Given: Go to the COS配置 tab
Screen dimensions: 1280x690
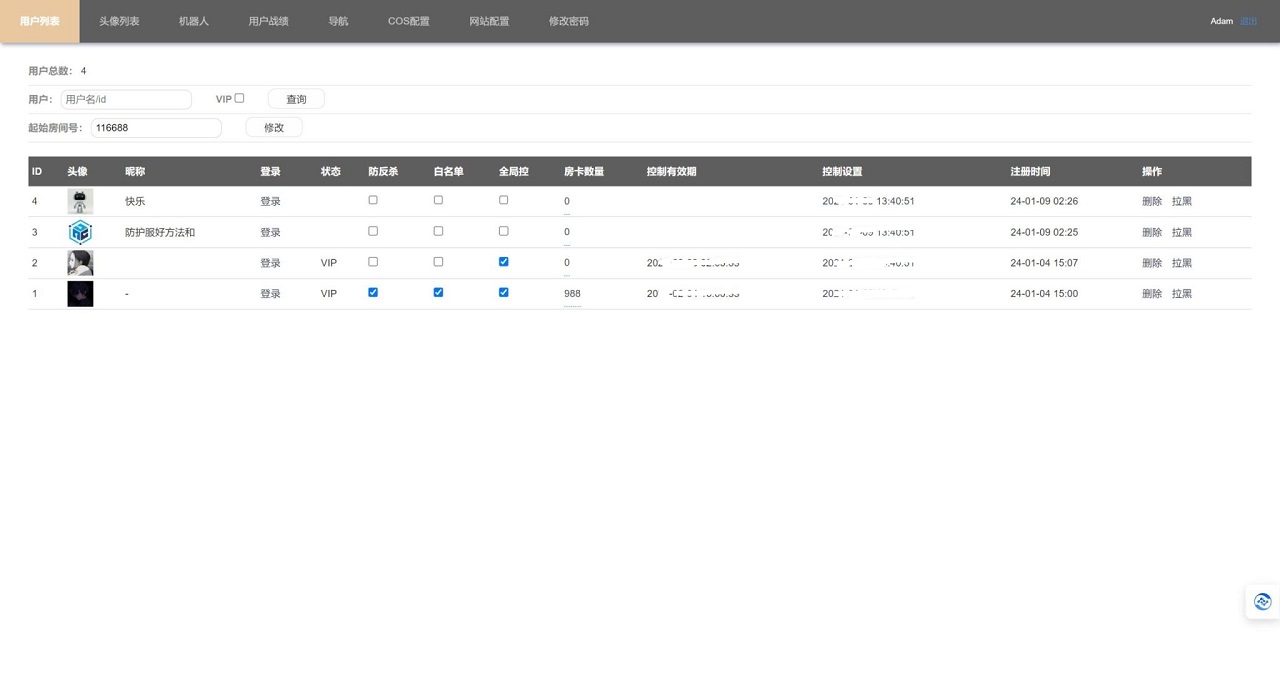Looking at the screenshot, I should pyautogui.click(x=408, y=21).
